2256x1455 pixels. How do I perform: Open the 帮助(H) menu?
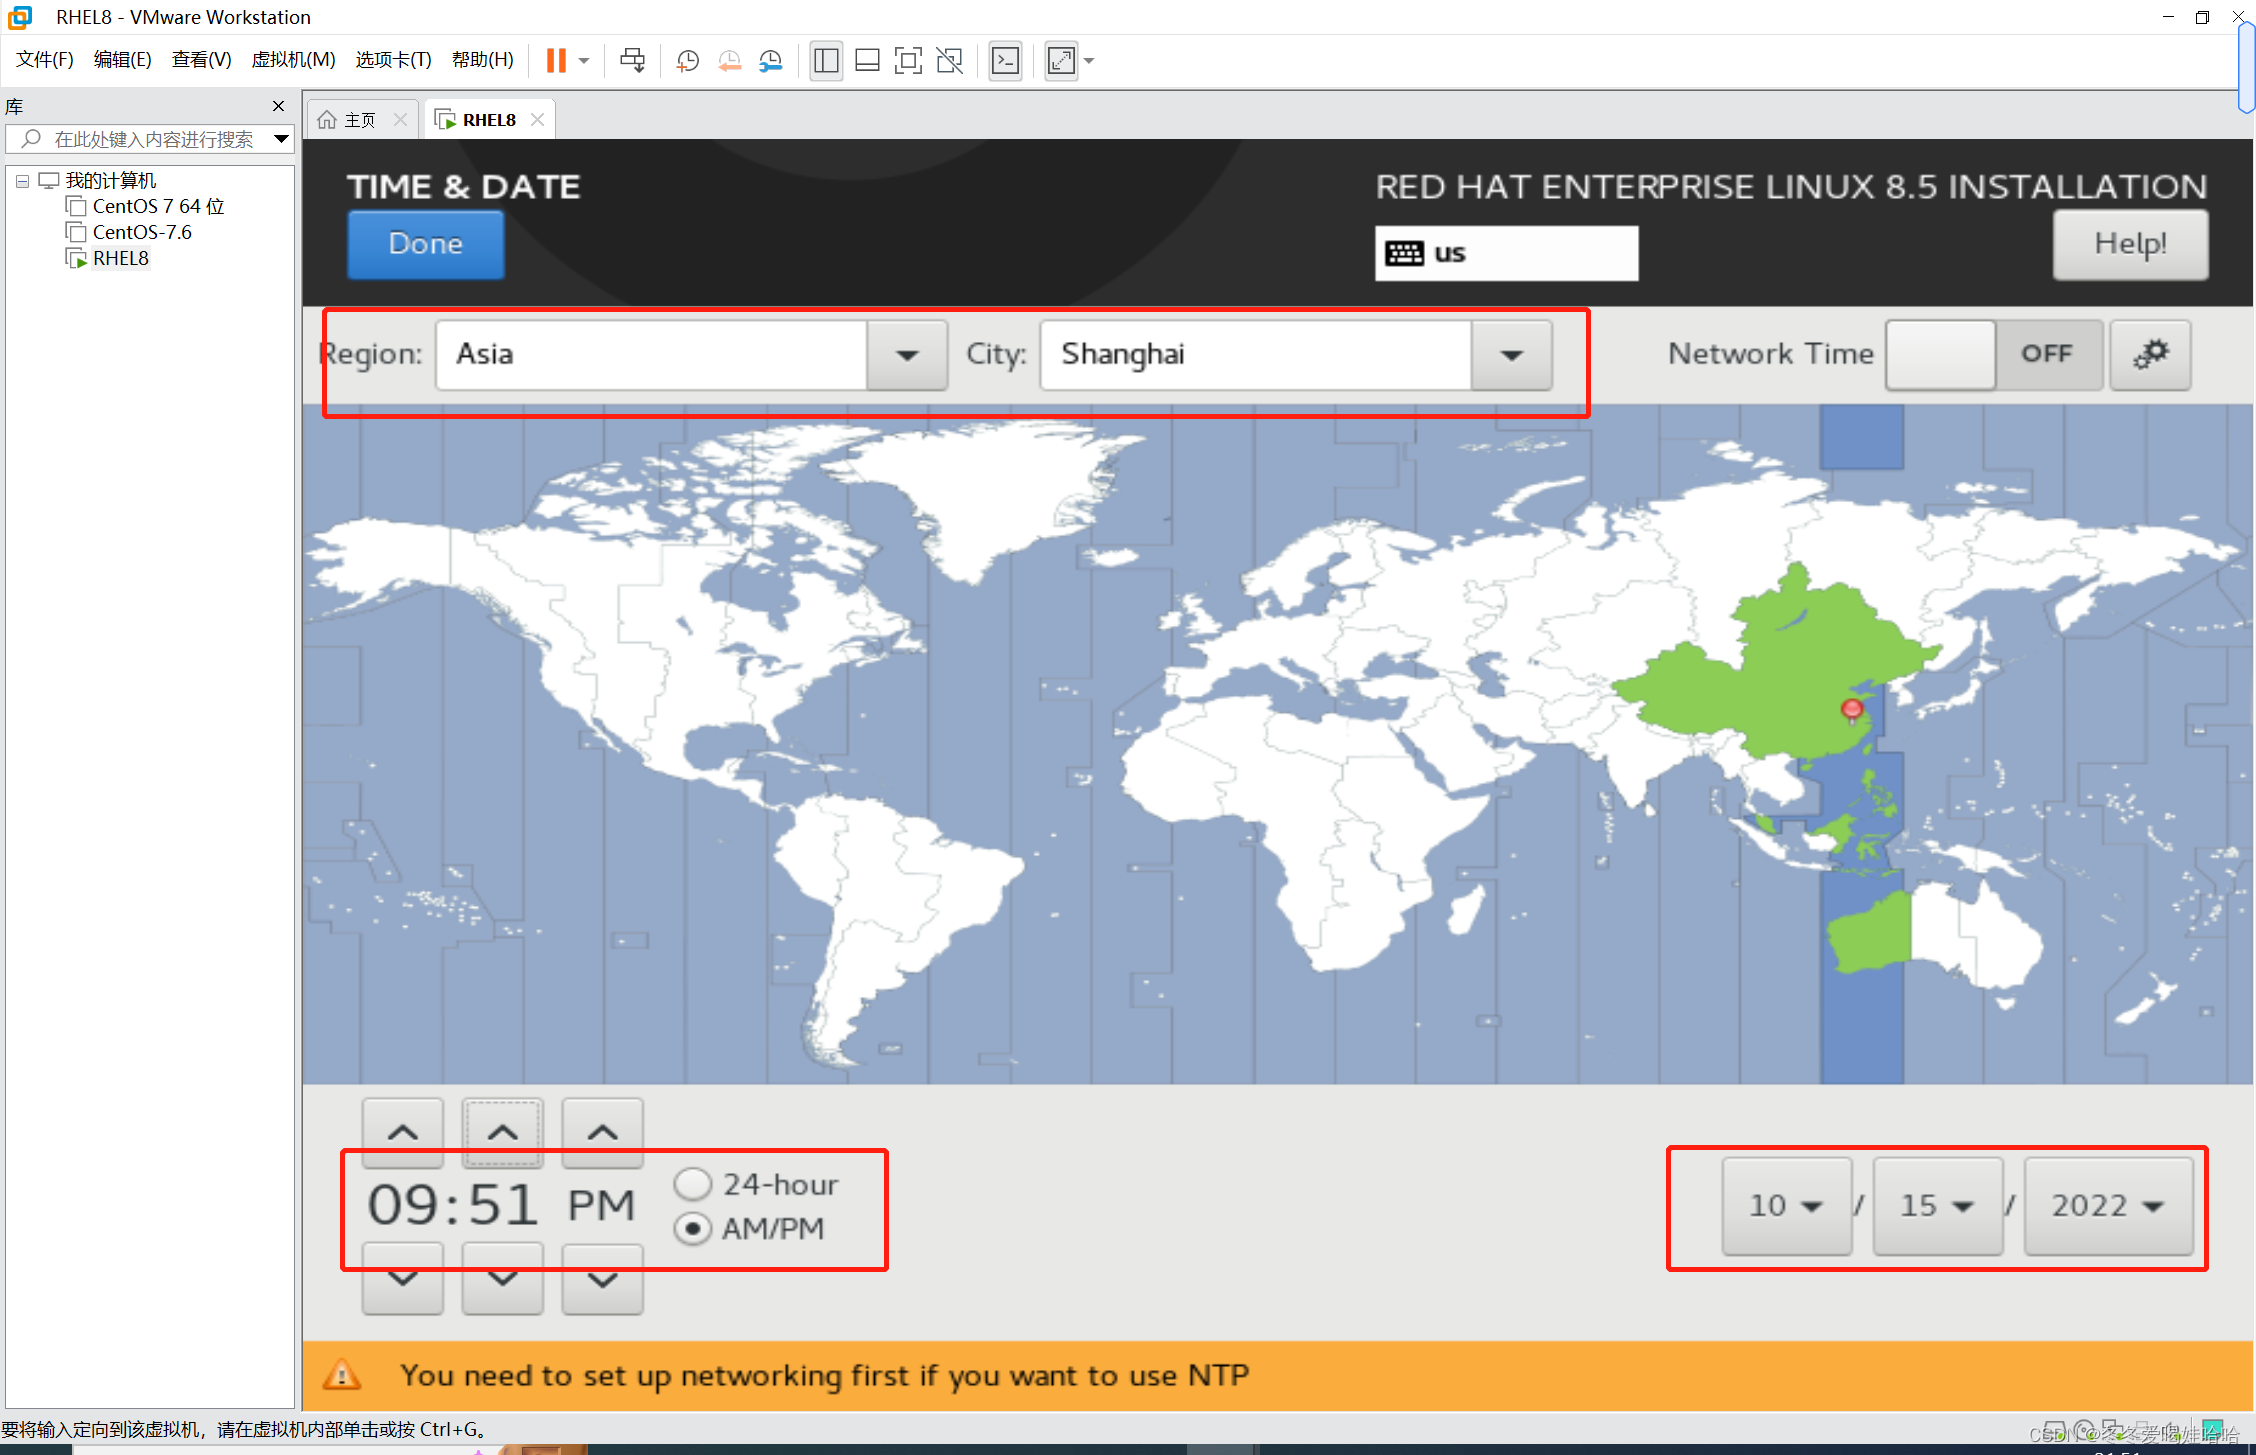click(x=483, y=60)
